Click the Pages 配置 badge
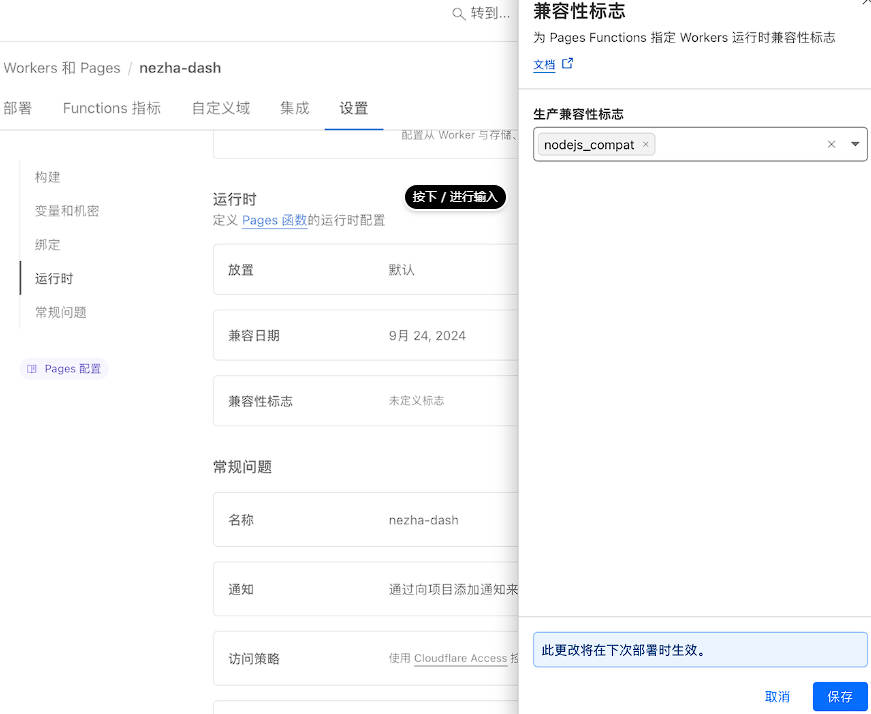 point(64,369)
